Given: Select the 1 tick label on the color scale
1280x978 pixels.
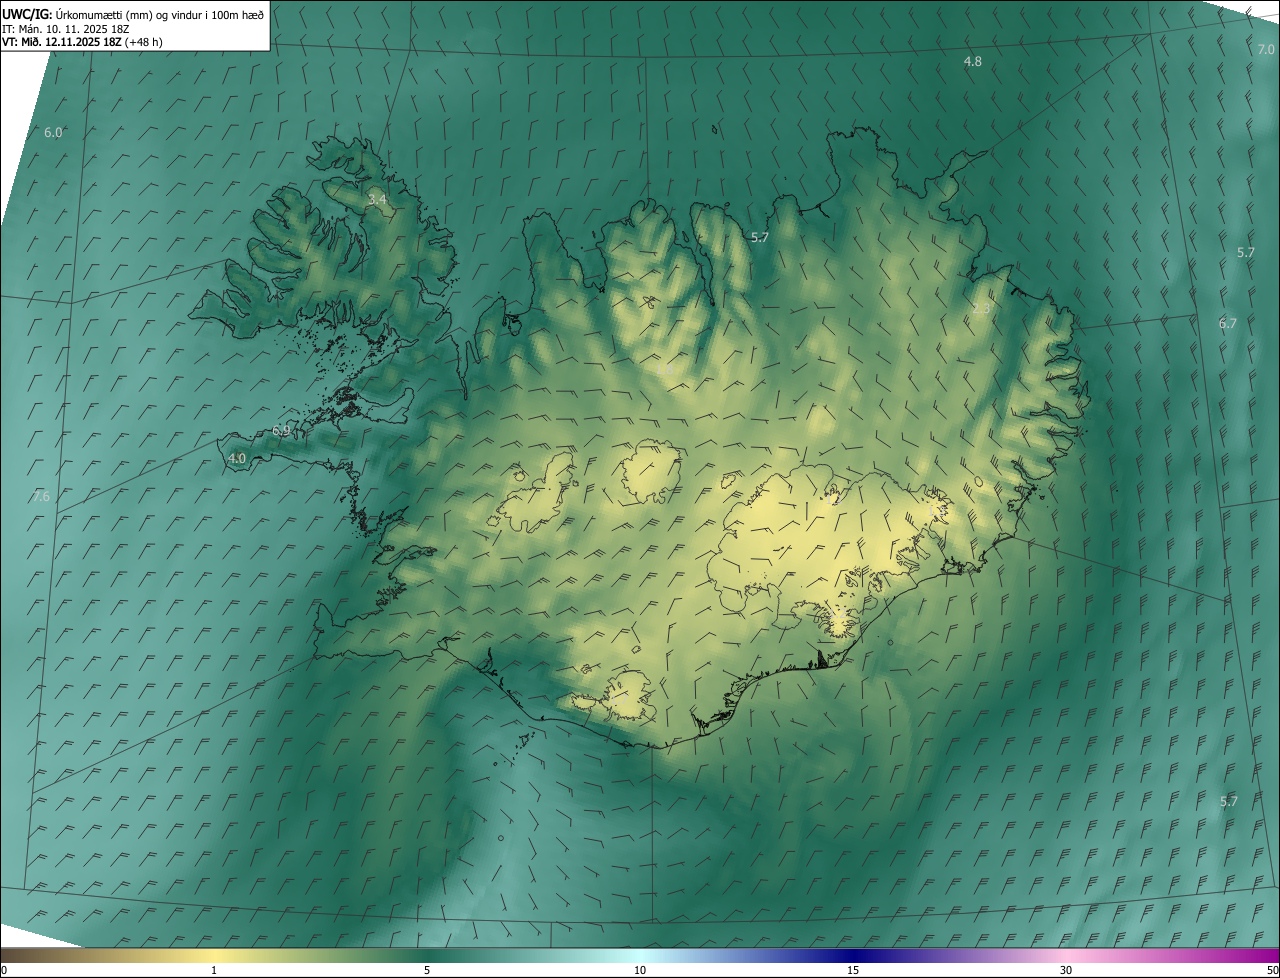Looking at the screenshot, I should coord(214,970).
